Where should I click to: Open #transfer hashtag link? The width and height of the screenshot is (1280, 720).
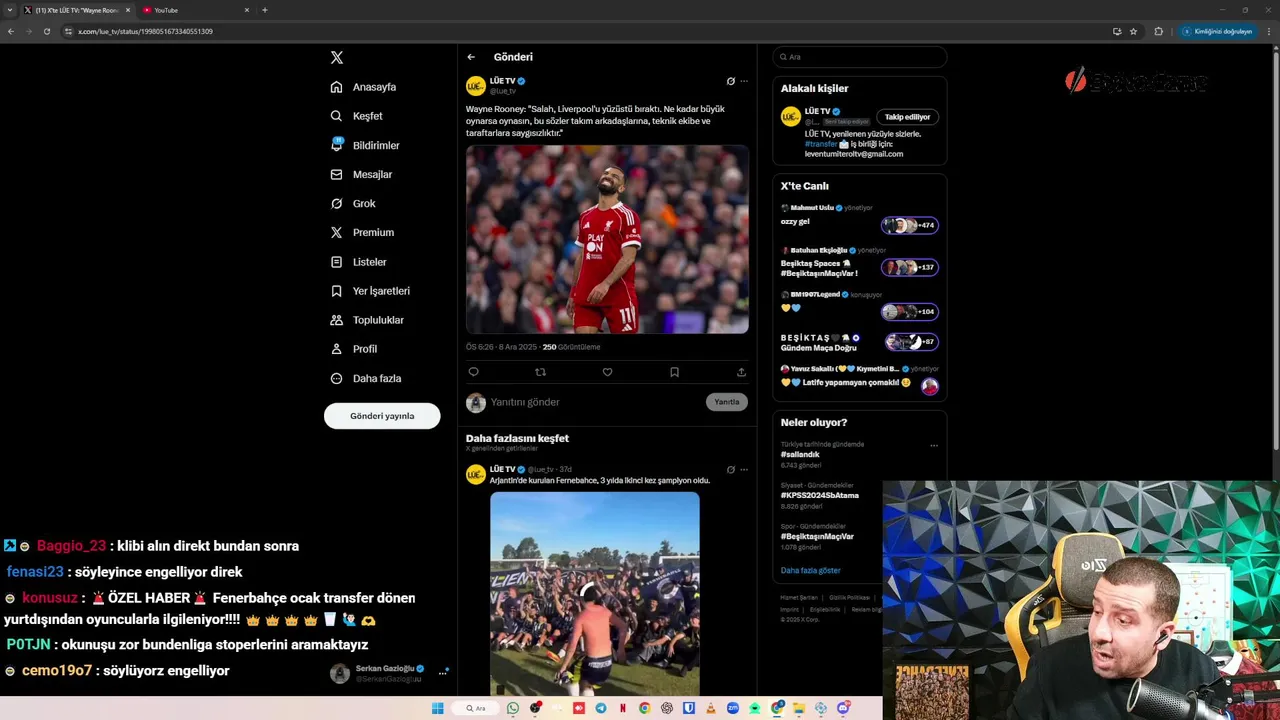(821, 144)
